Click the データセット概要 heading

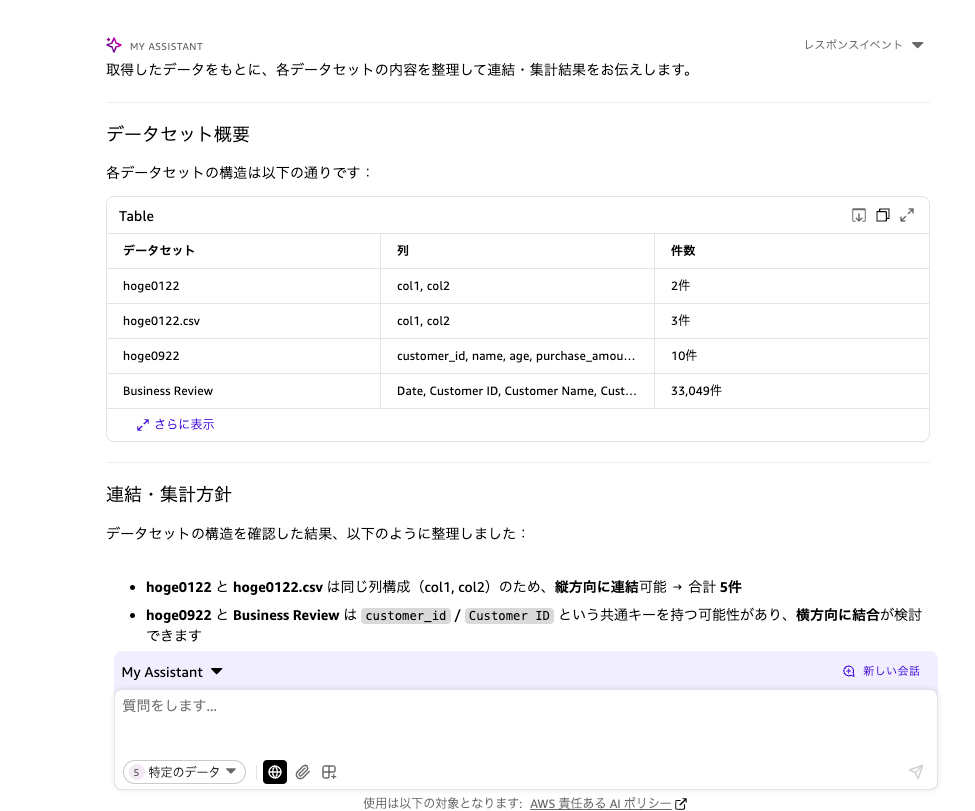[178, 134]
